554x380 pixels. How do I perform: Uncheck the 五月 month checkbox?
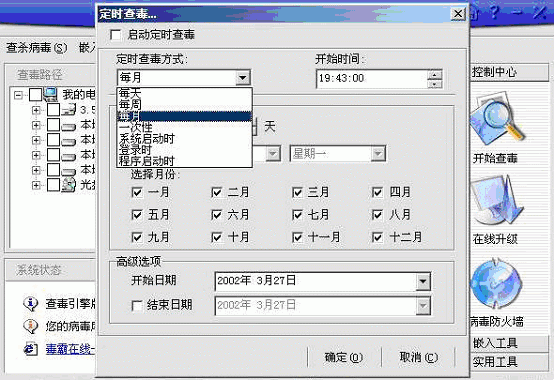tap(136, 215)
